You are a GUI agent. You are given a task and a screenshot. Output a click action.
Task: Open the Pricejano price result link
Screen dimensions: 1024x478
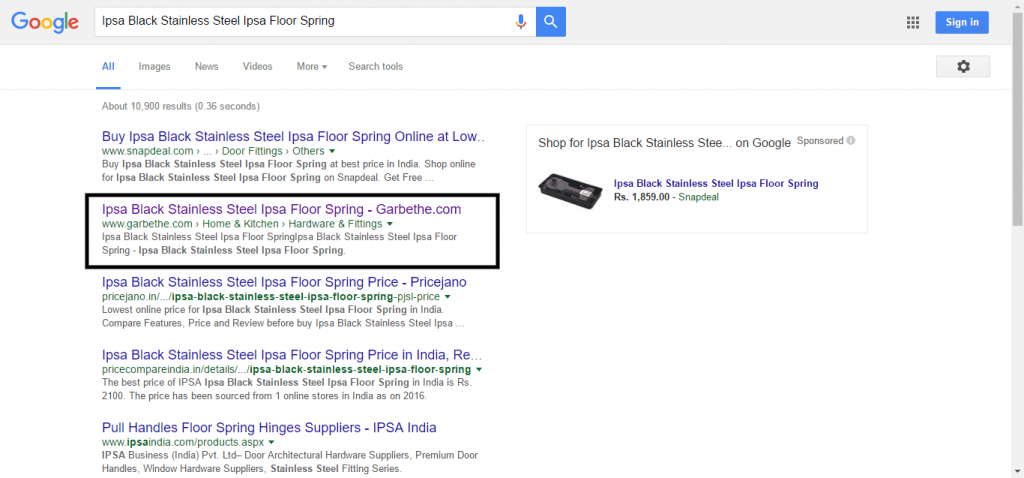[x=284, y=282]
